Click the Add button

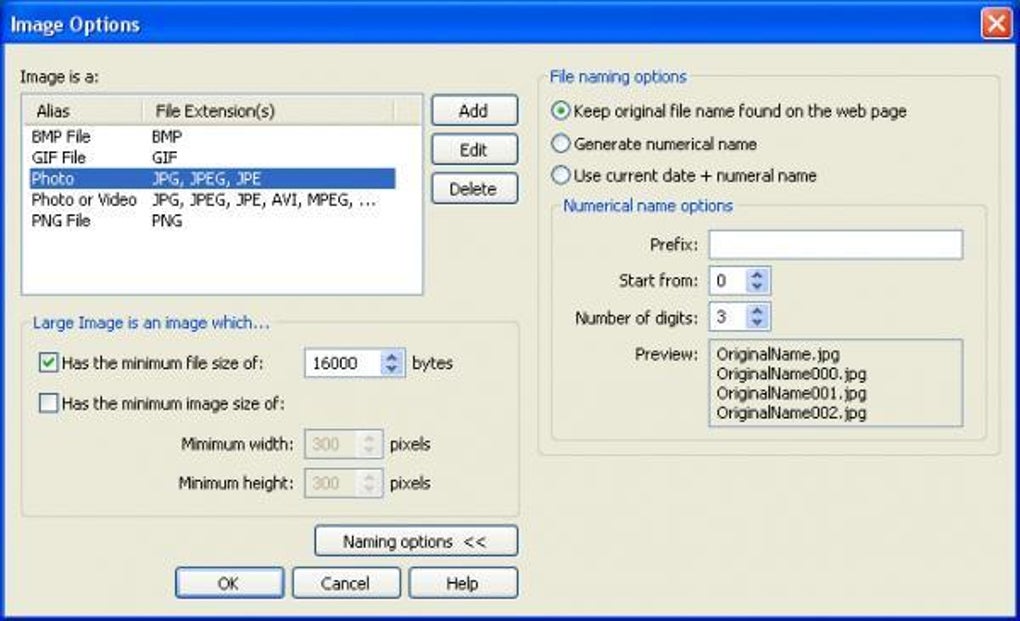(x=474, y=111)
